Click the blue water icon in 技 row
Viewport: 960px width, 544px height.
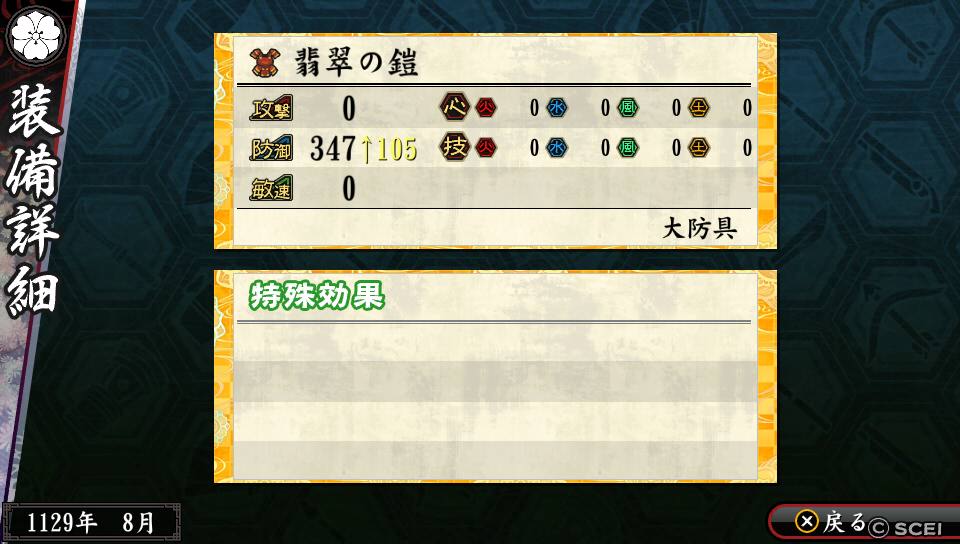pos(557,147)
